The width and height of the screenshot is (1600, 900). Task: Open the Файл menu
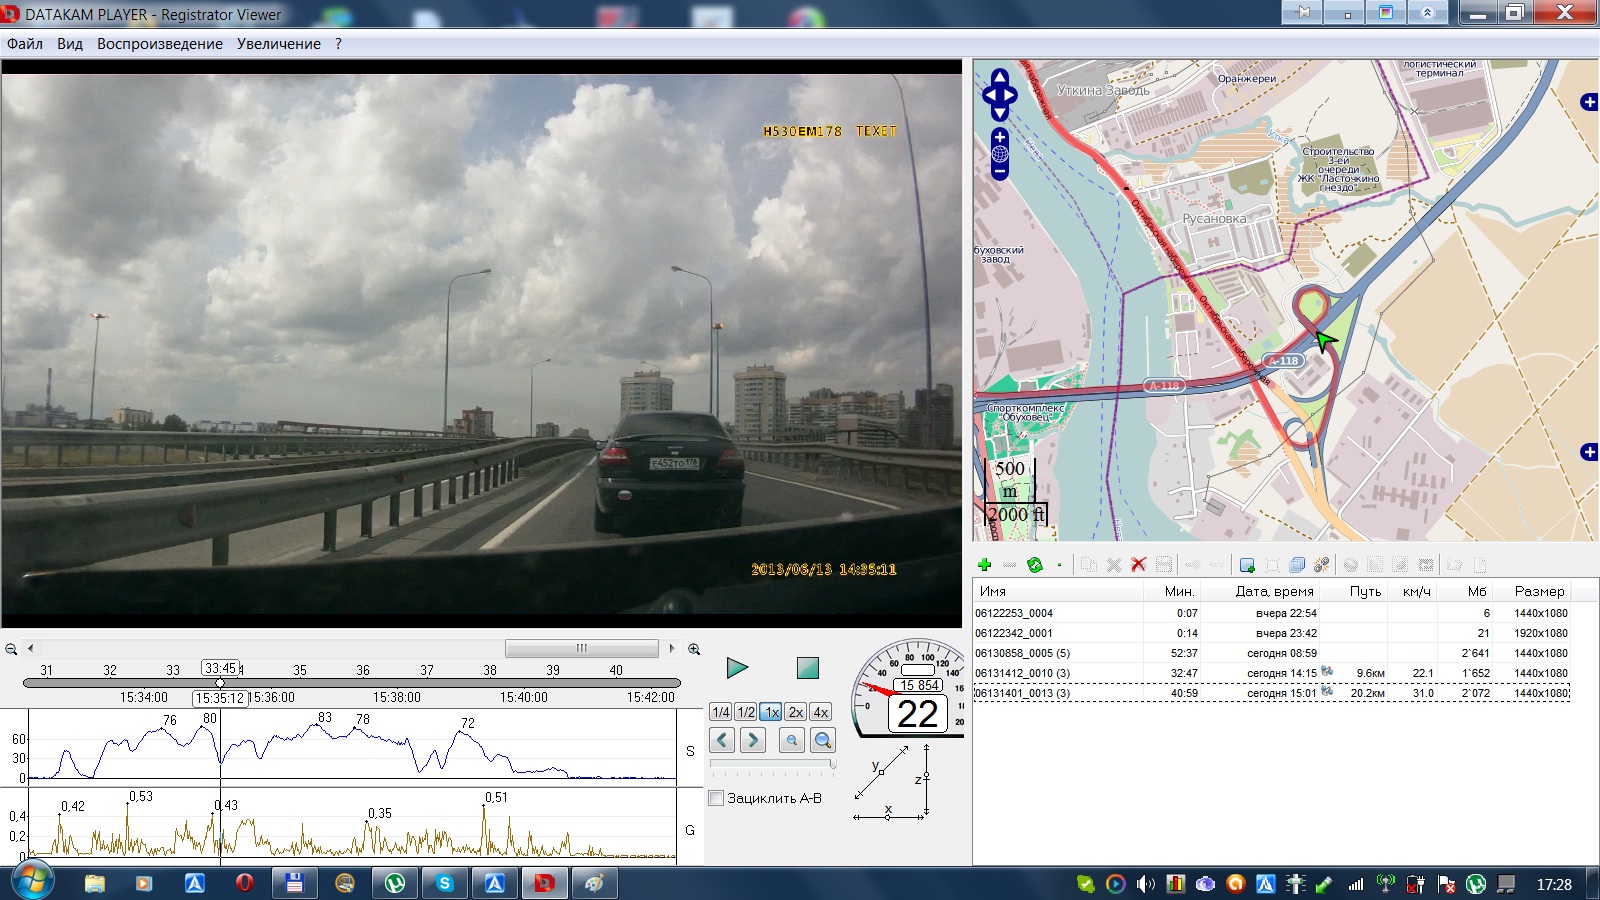coord(25,44)
